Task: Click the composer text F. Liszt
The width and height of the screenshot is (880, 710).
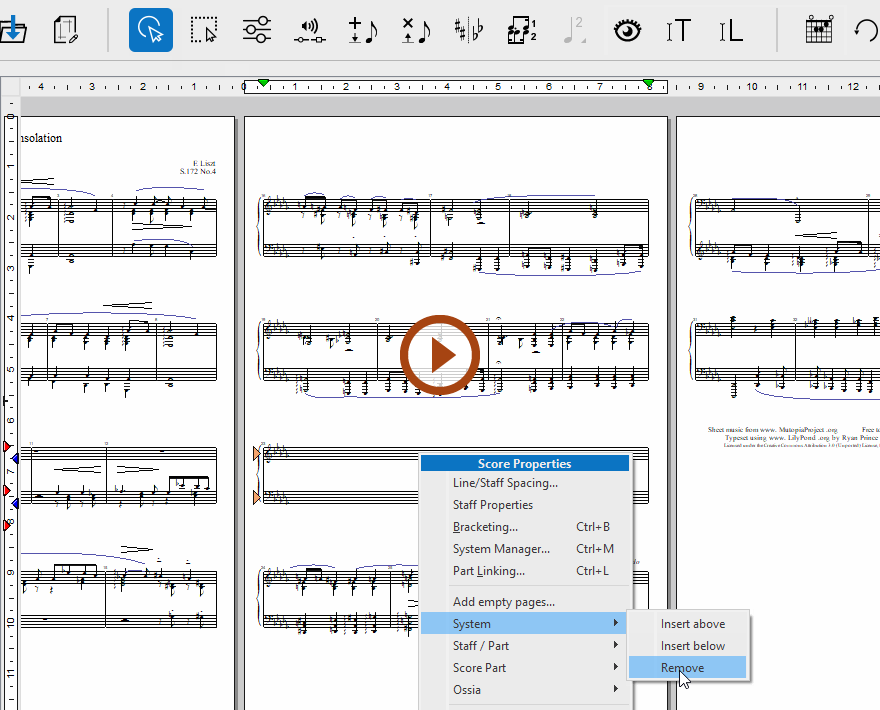Action: [204, 163]
